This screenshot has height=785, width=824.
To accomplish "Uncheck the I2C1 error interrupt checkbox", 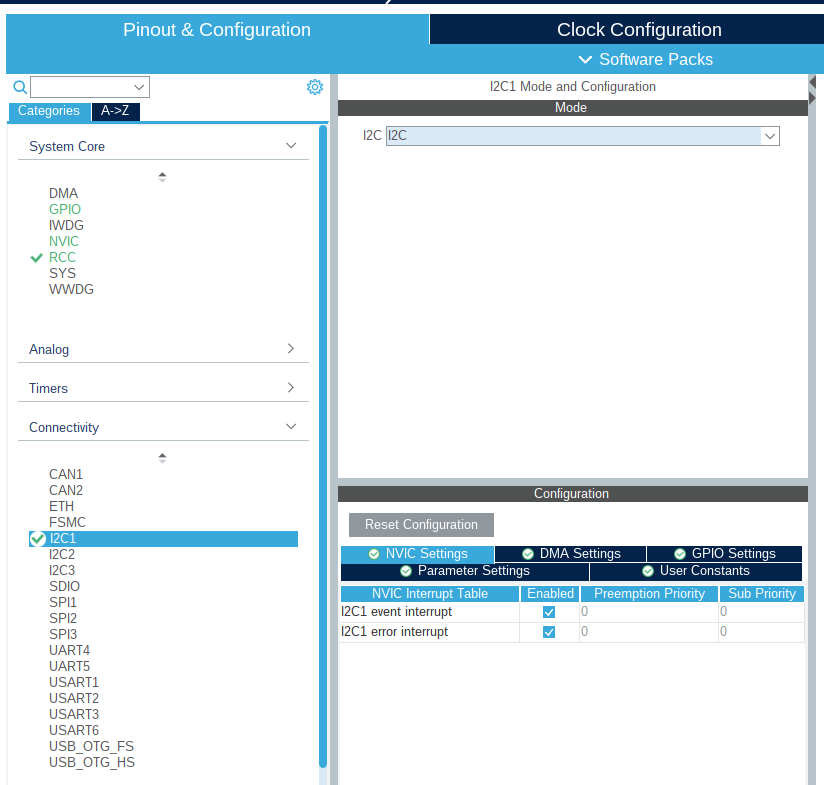I will pos(549,632).
